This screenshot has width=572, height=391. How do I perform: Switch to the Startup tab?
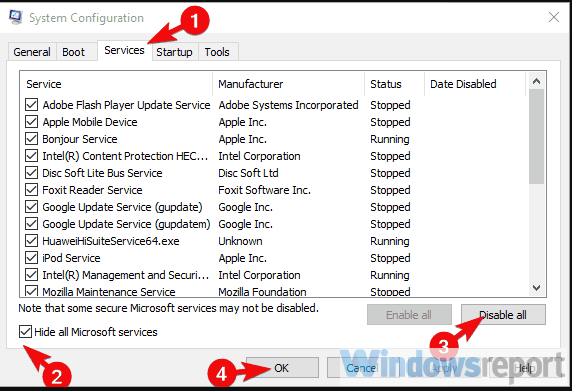(x=175, y=52)
